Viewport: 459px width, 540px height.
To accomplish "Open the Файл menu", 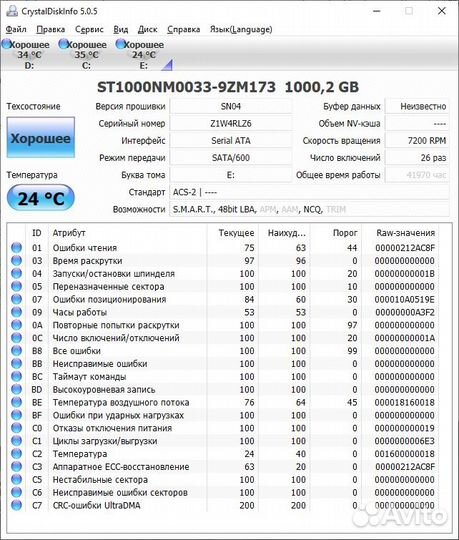I will click(16, 29).
